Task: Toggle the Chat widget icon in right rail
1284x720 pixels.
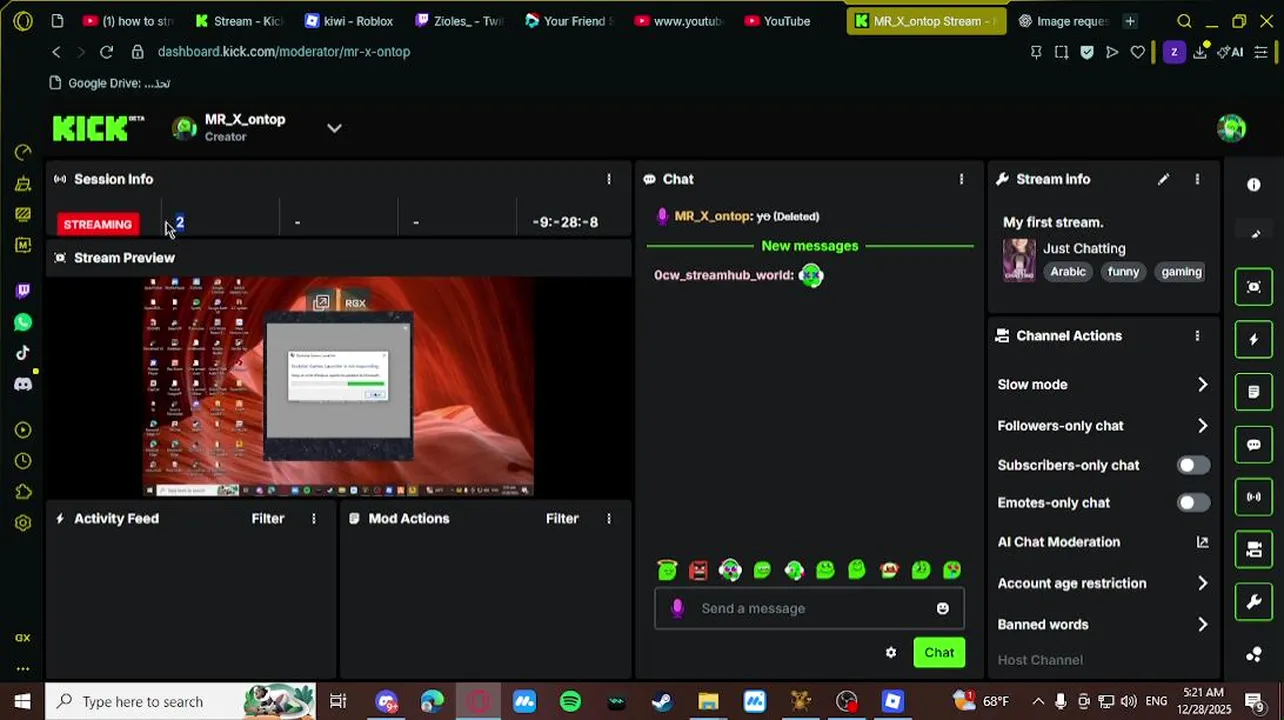Action: [1254, 445]
